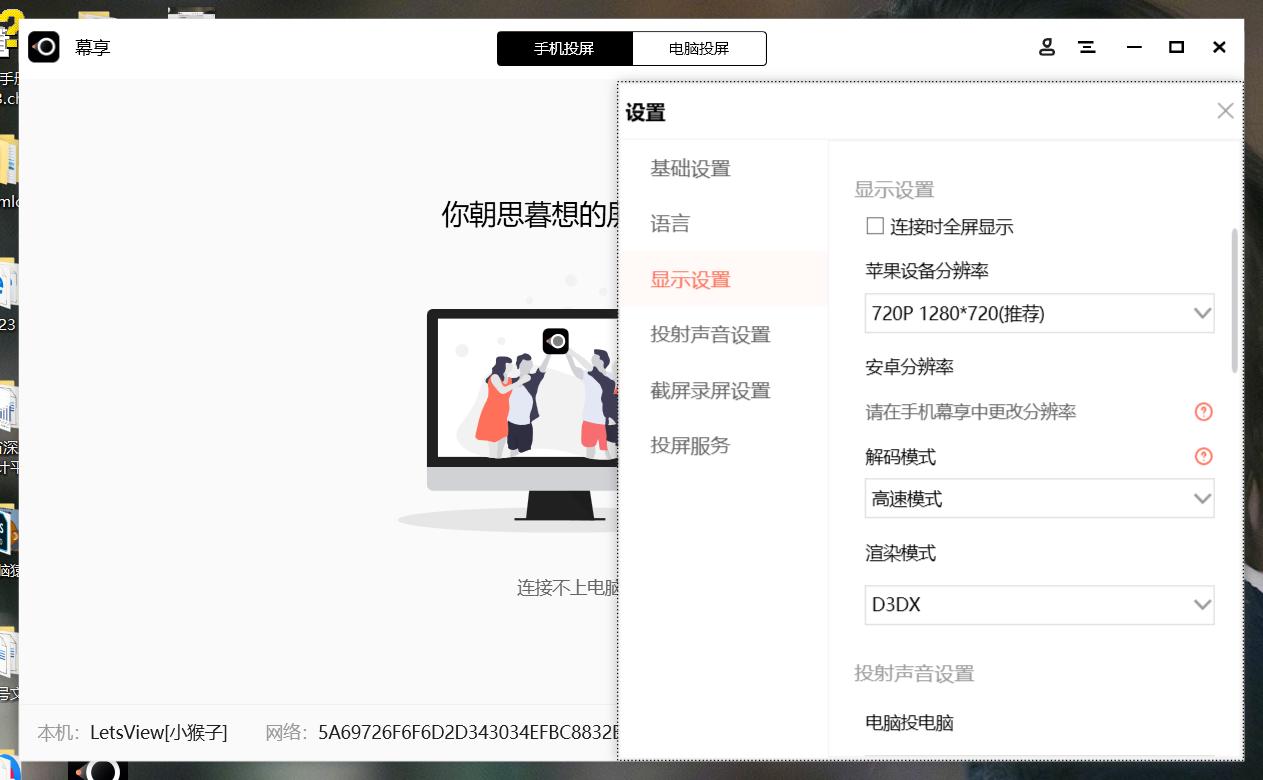The height and width of the screenshot is (780, 1263).
Task: Click the scrollbar inside the settings panel
Action: click(1236, 280)
